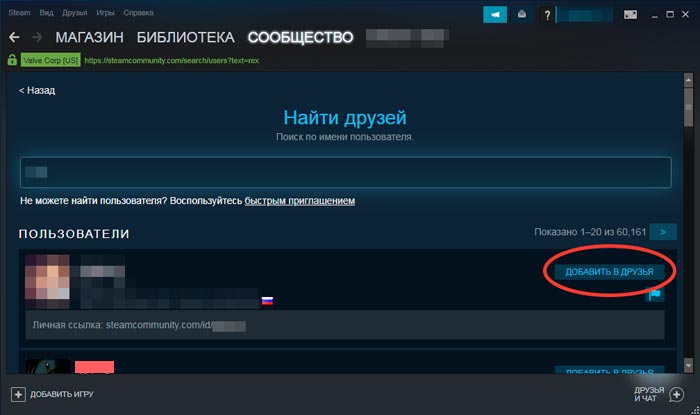This screenshot has width=700, height=415.
Task: Click the green lock security icon
Action: pos(12,60)
